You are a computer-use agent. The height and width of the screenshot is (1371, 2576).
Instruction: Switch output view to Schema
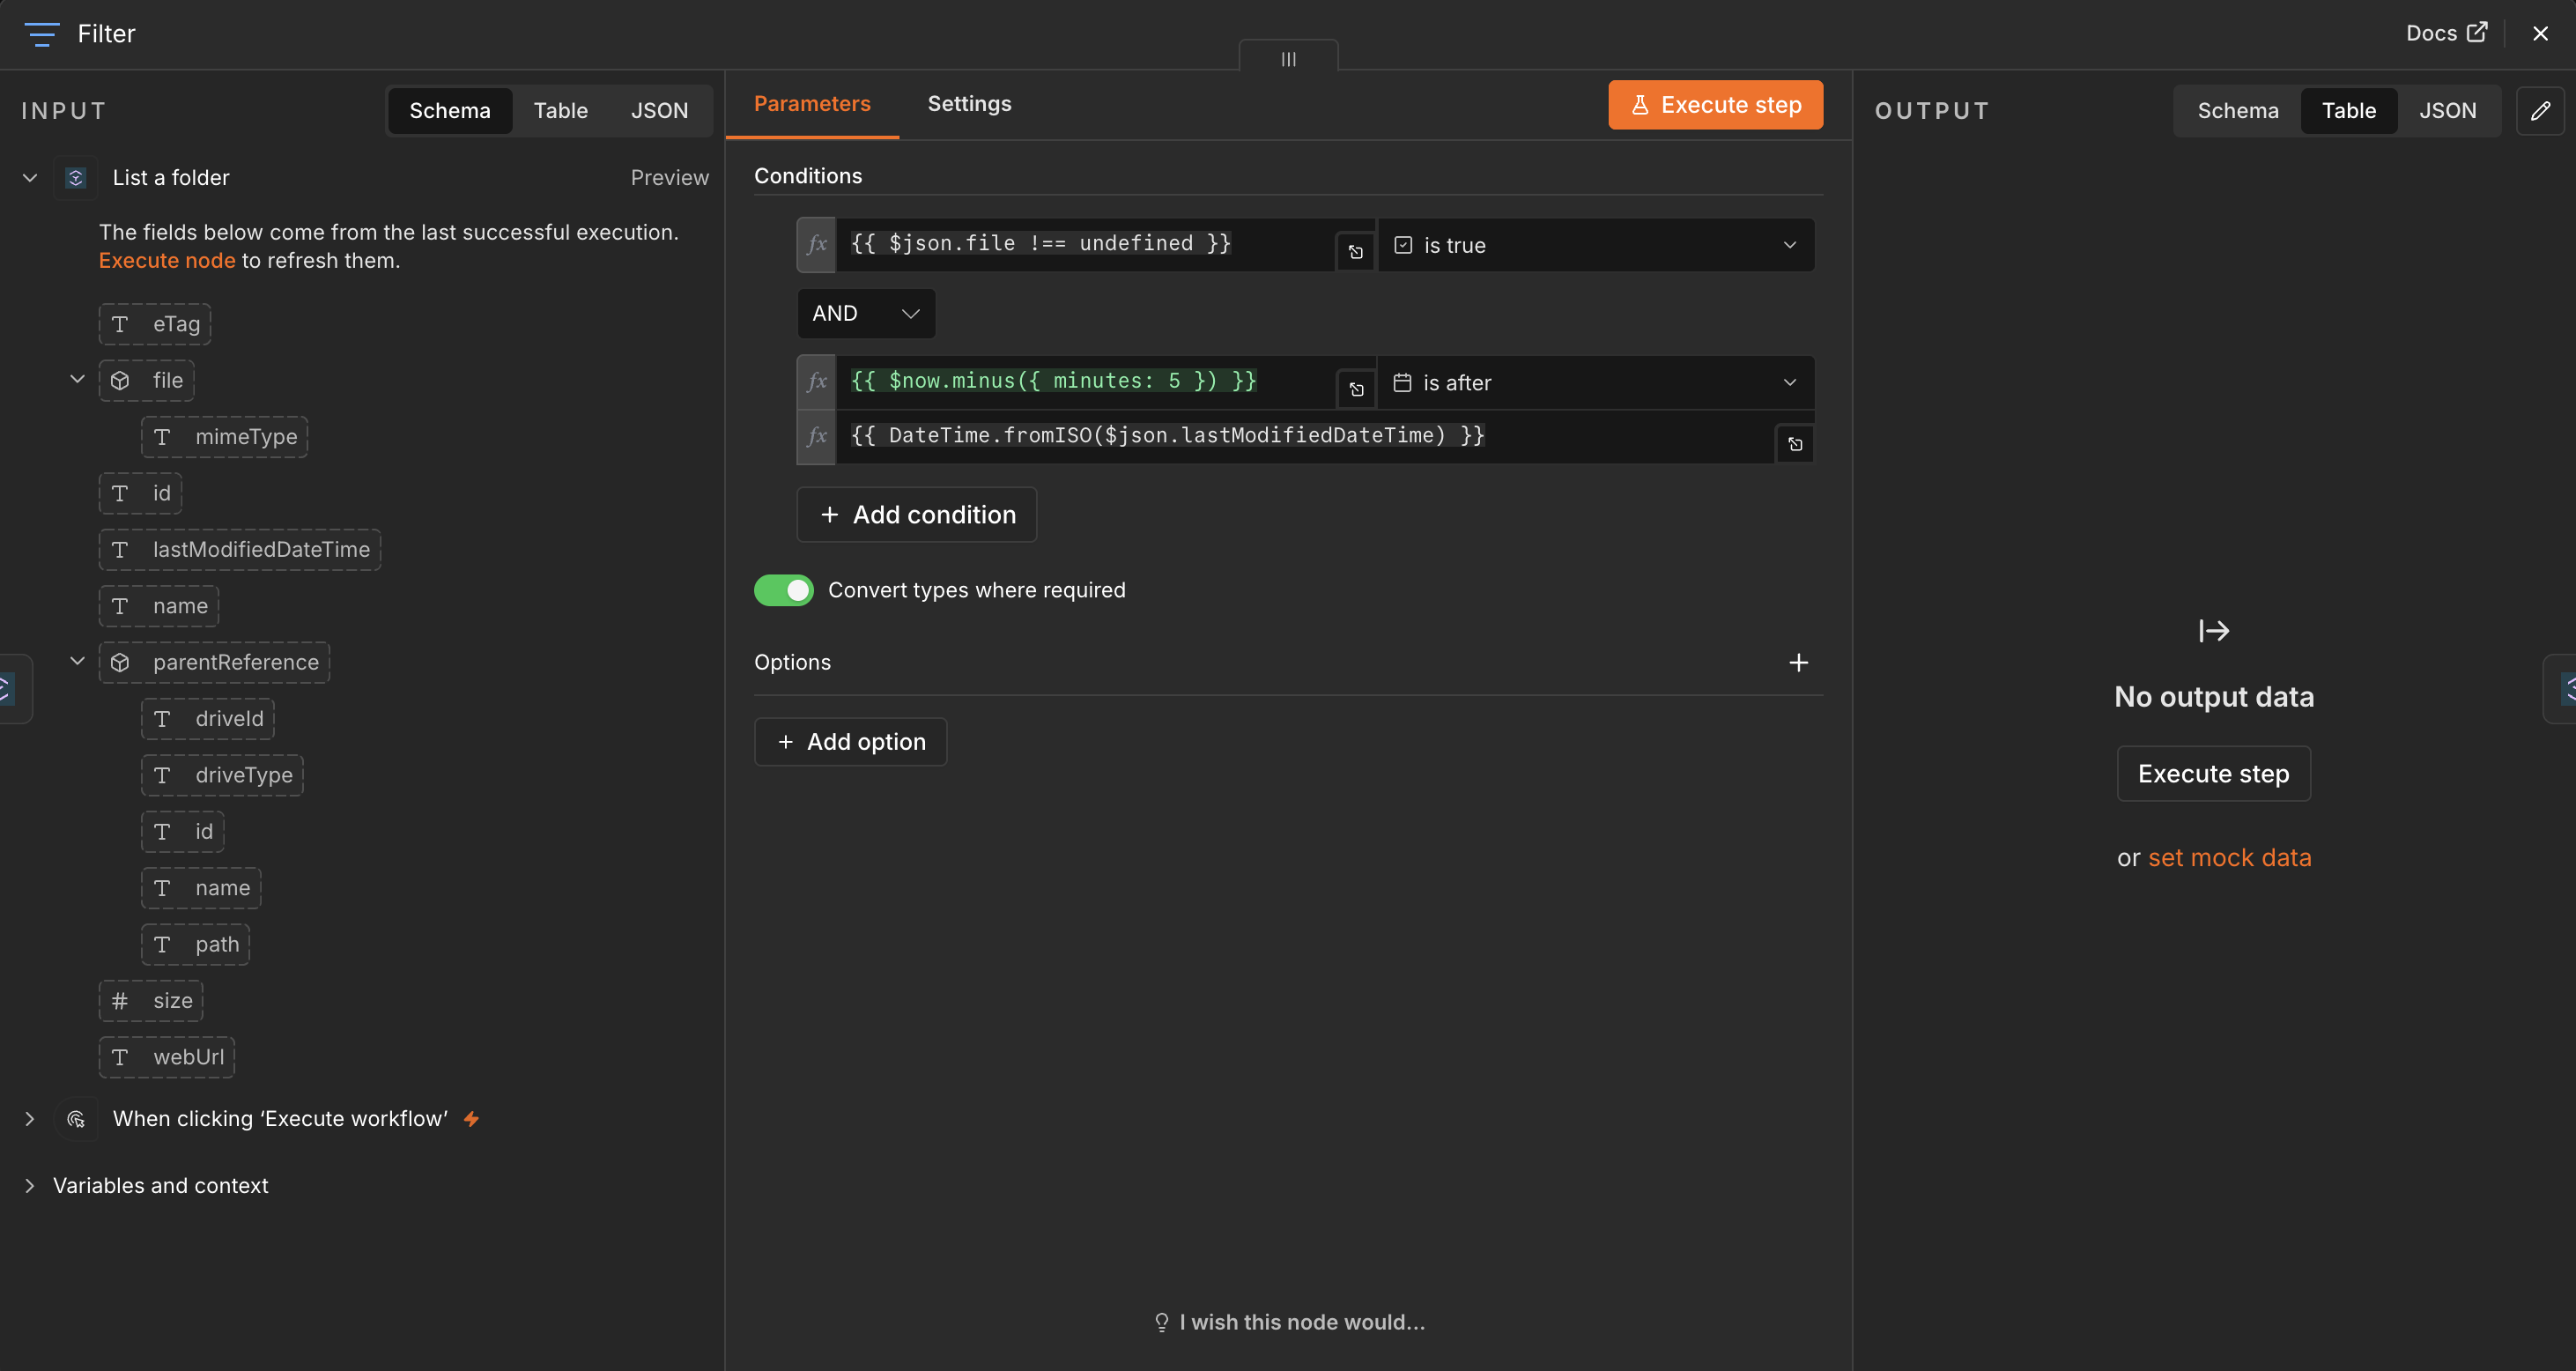(2237, 110)
